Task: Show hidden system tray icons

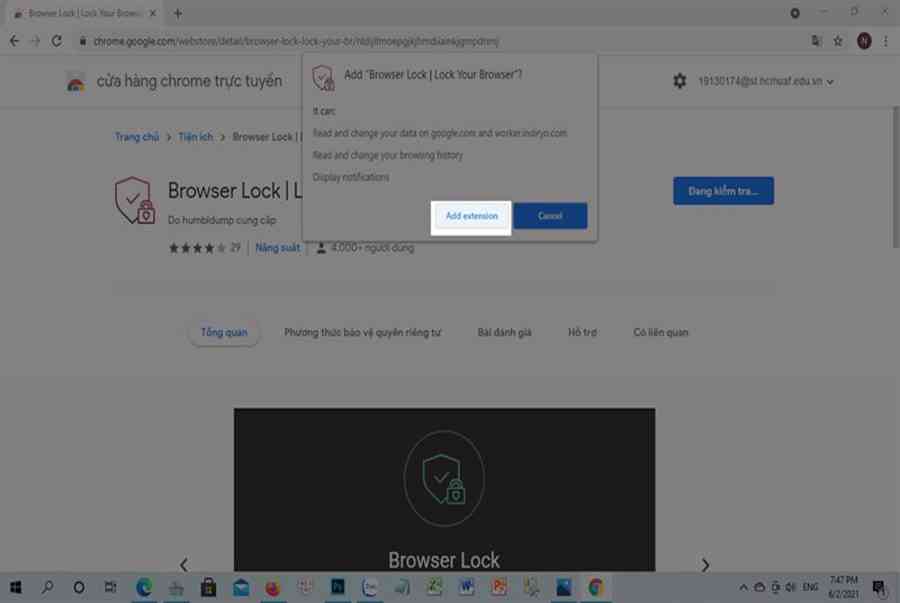Action: click(x=743, y=587)
